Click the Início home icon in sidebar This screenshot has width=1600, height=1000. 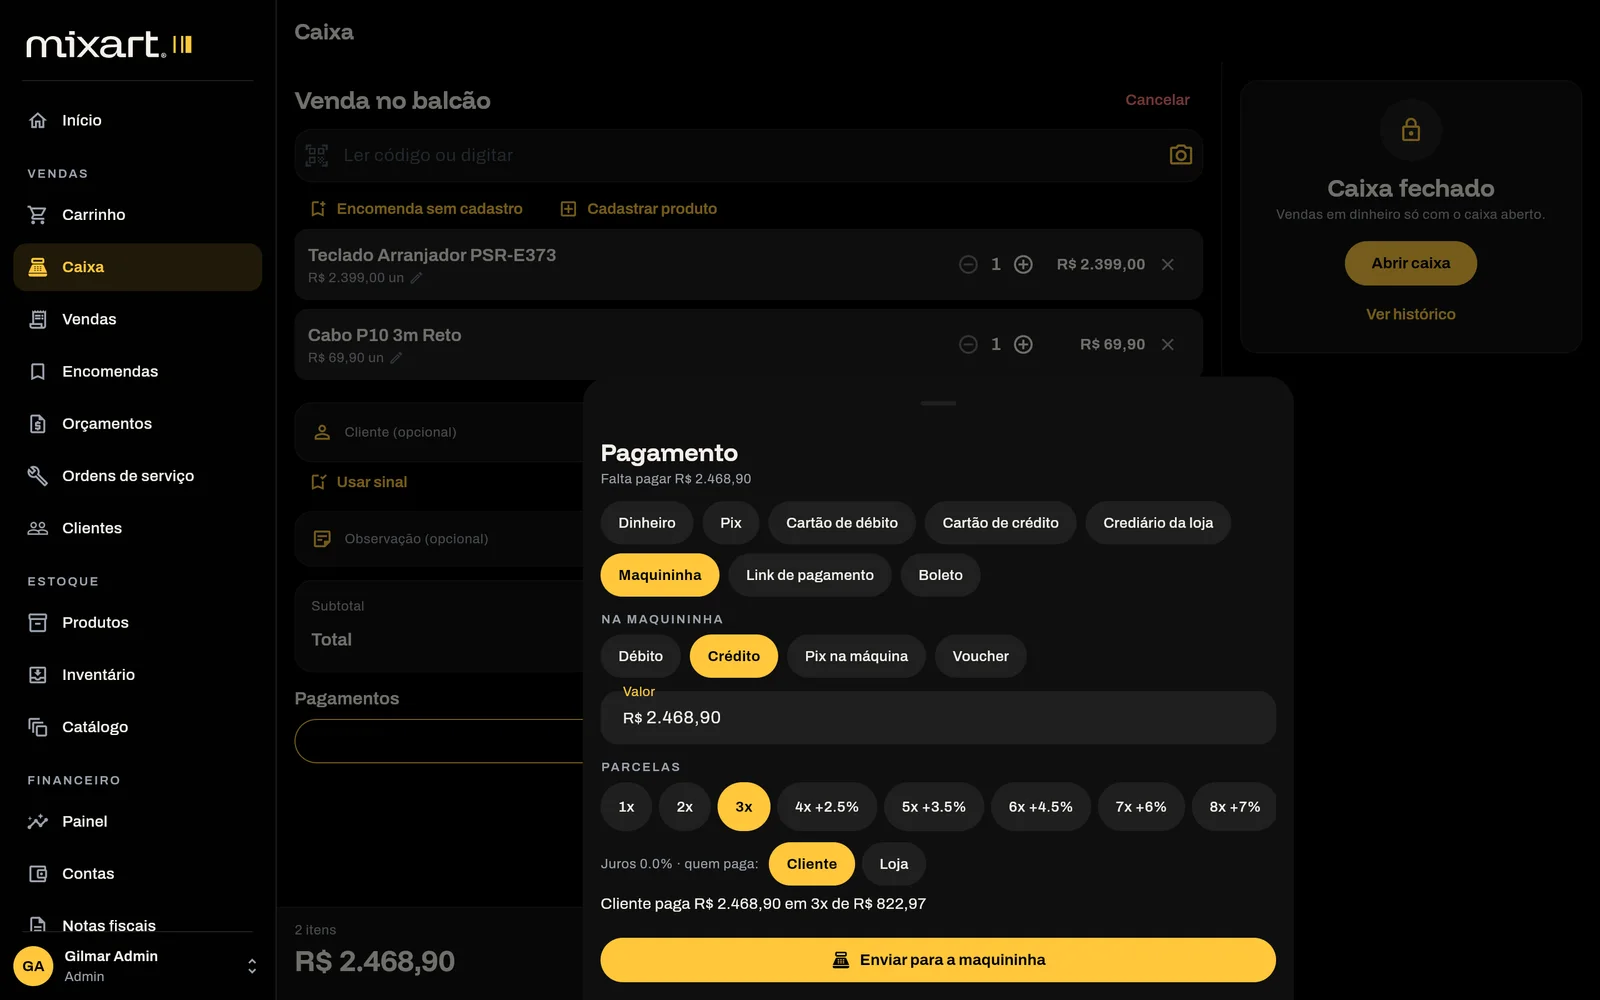pos(38,120)
